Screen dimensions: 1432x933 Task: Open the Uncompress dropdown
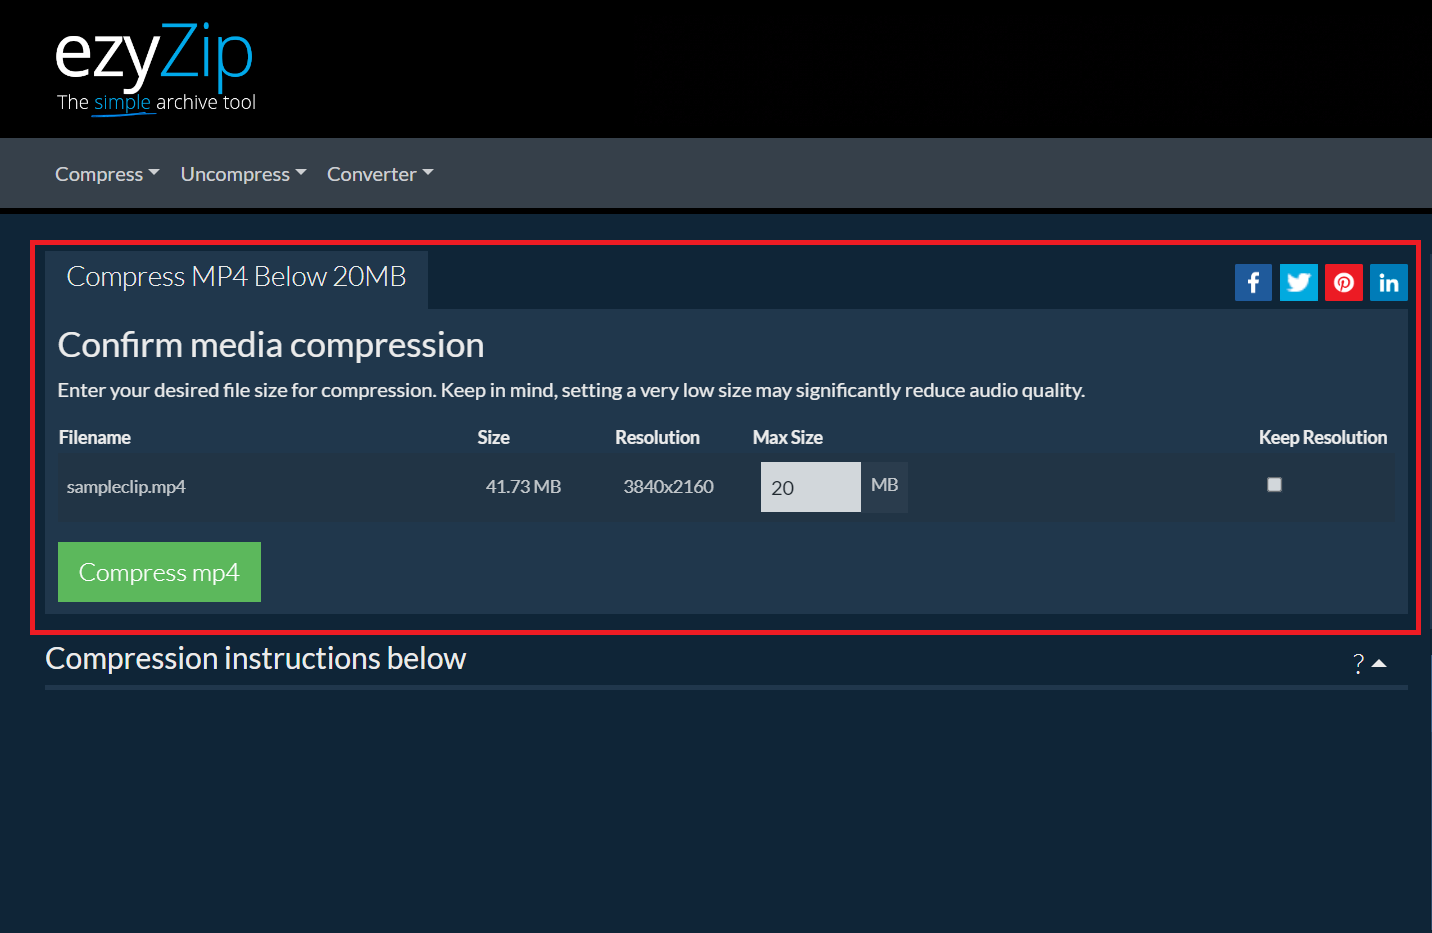tap(242, 173)
